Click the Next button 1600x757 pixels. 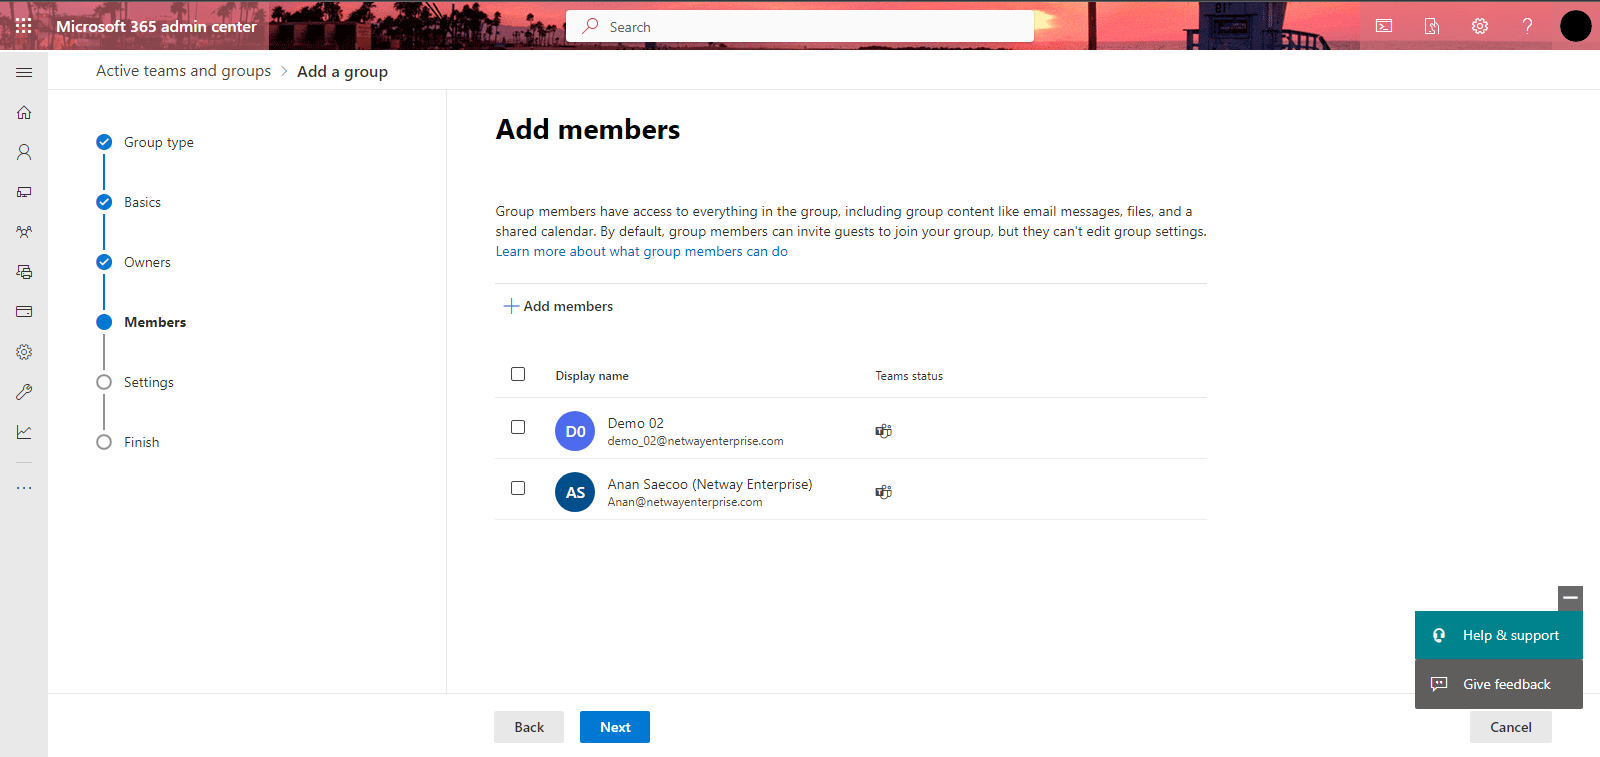[615, 727]
